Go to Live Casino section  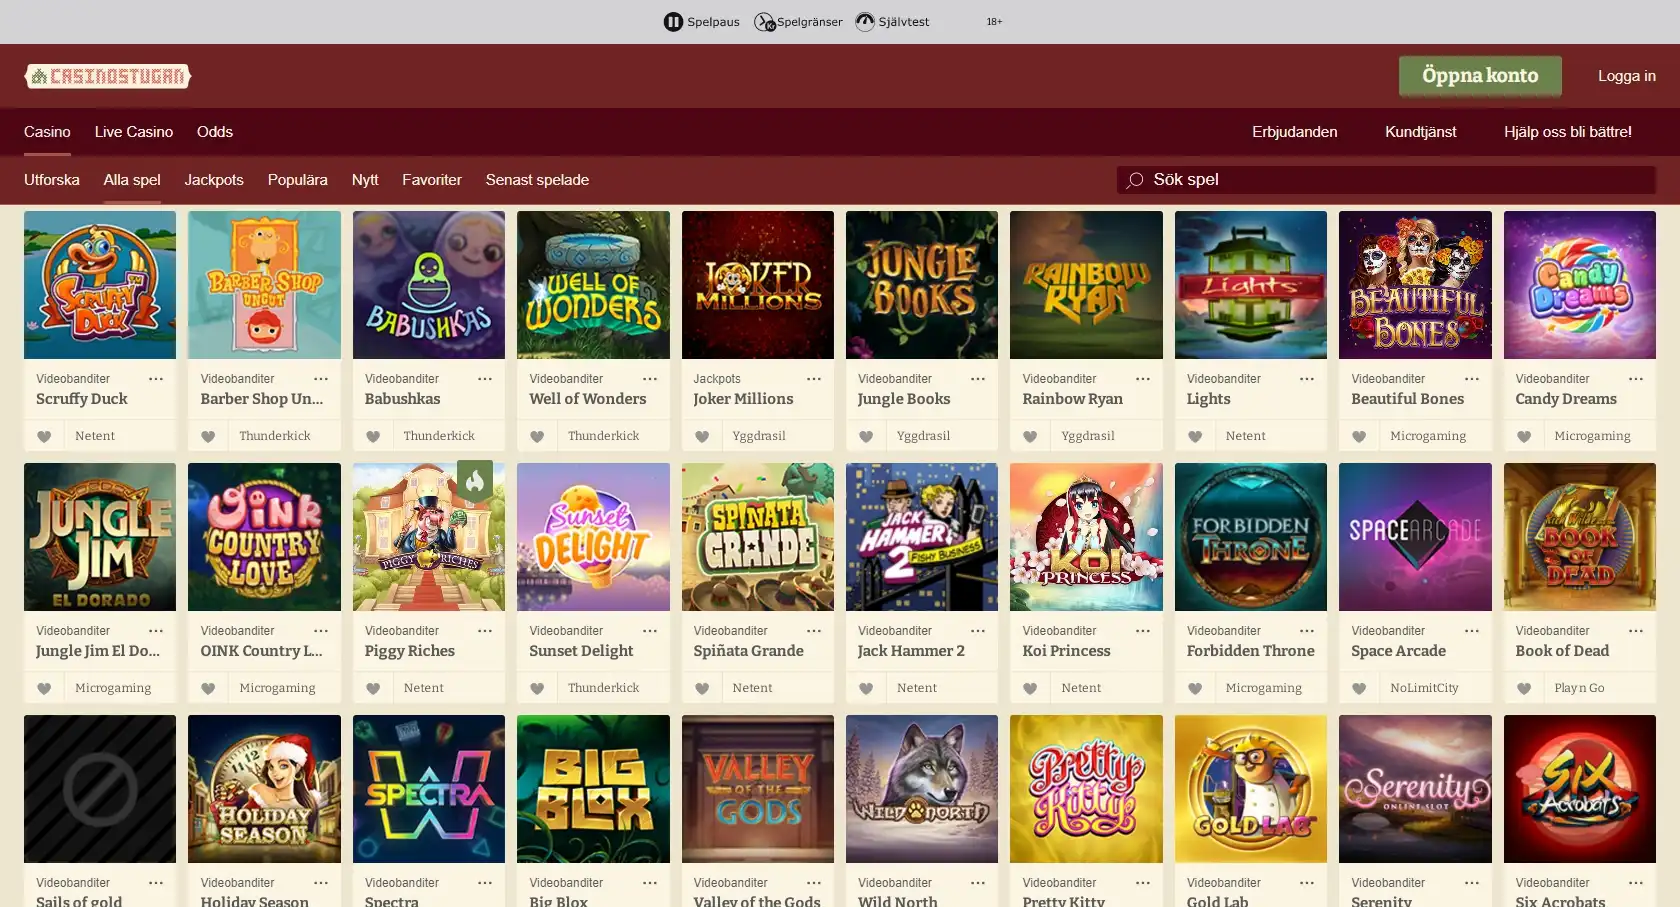(134, 132)
